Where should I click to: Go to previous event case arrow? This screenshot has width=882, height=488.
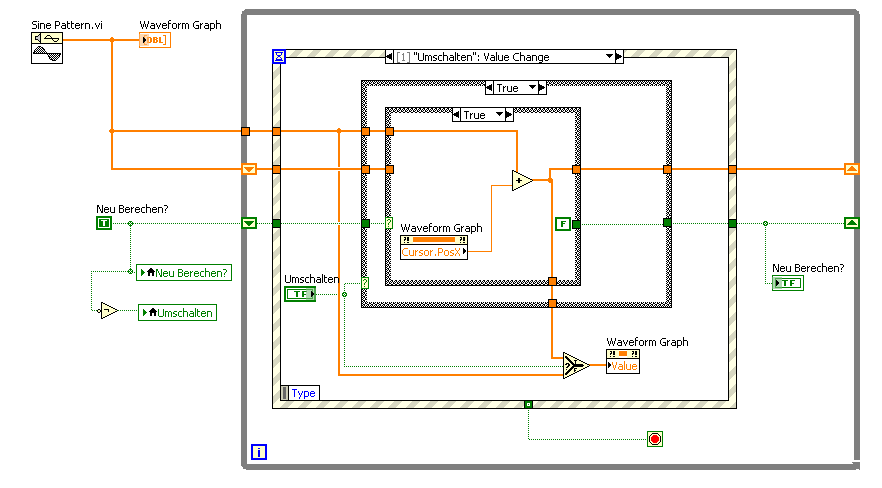coord(389,56)
